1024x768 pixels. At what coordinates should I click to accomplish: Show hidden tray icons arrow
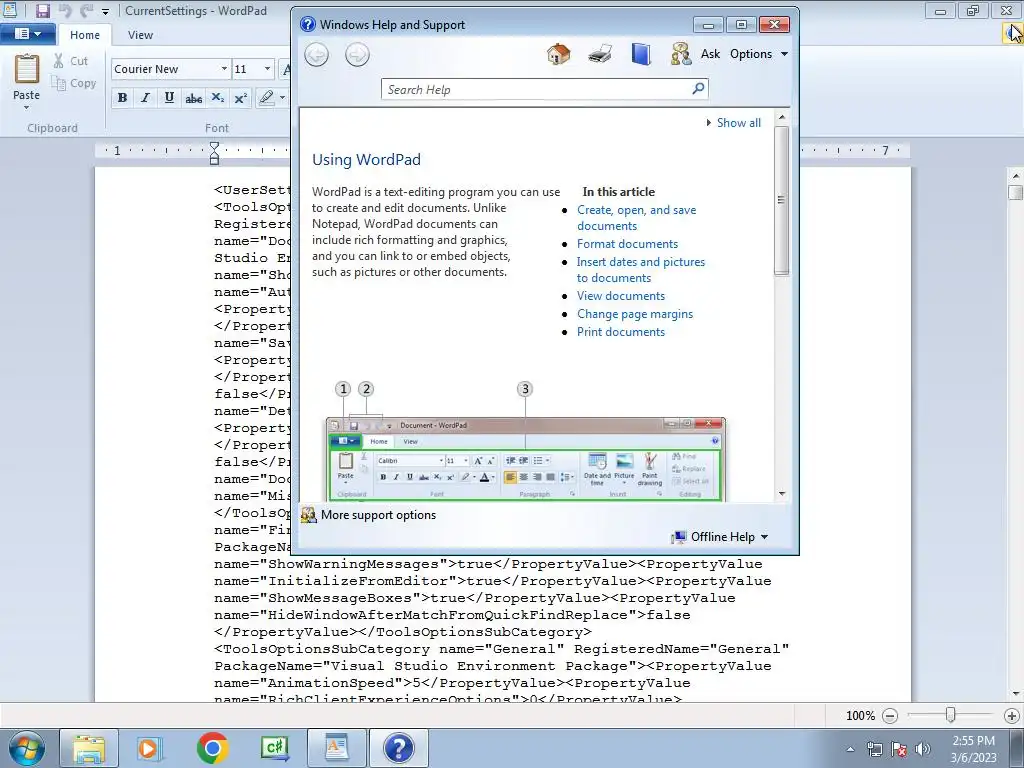(850, 749)
